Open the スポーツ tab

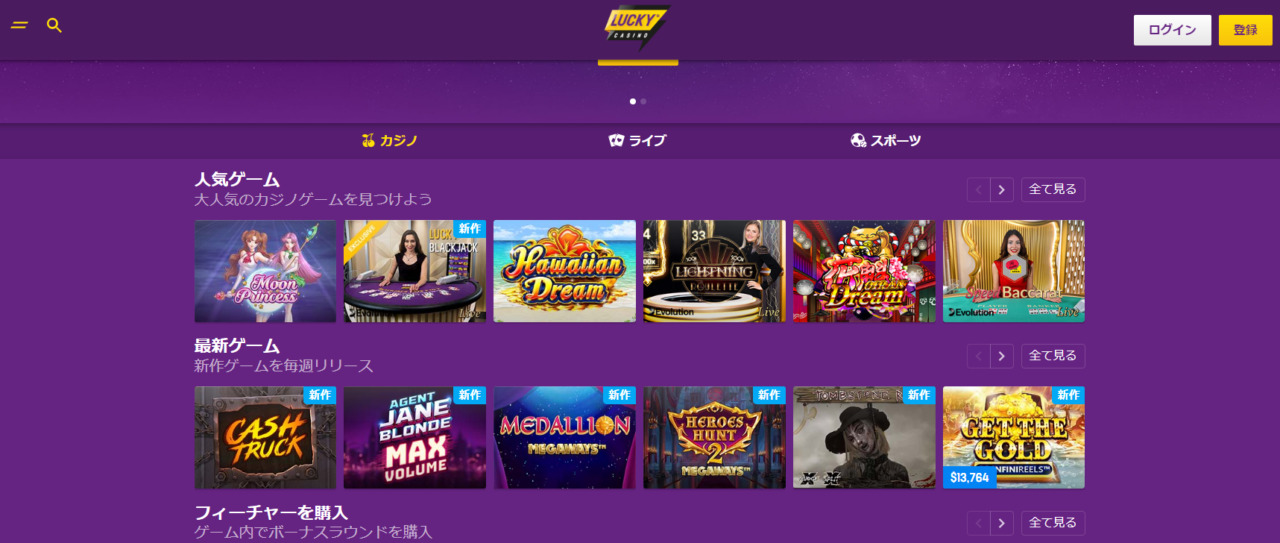tap(885, 141)
